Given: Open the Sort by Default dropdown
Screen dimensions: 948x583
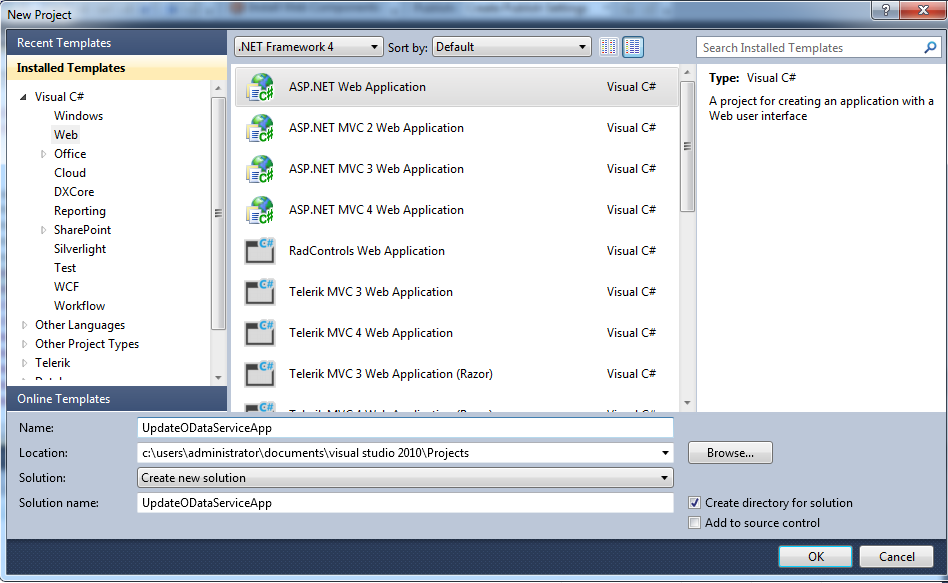Looking at the screenshot, I should tap(511, 47).
